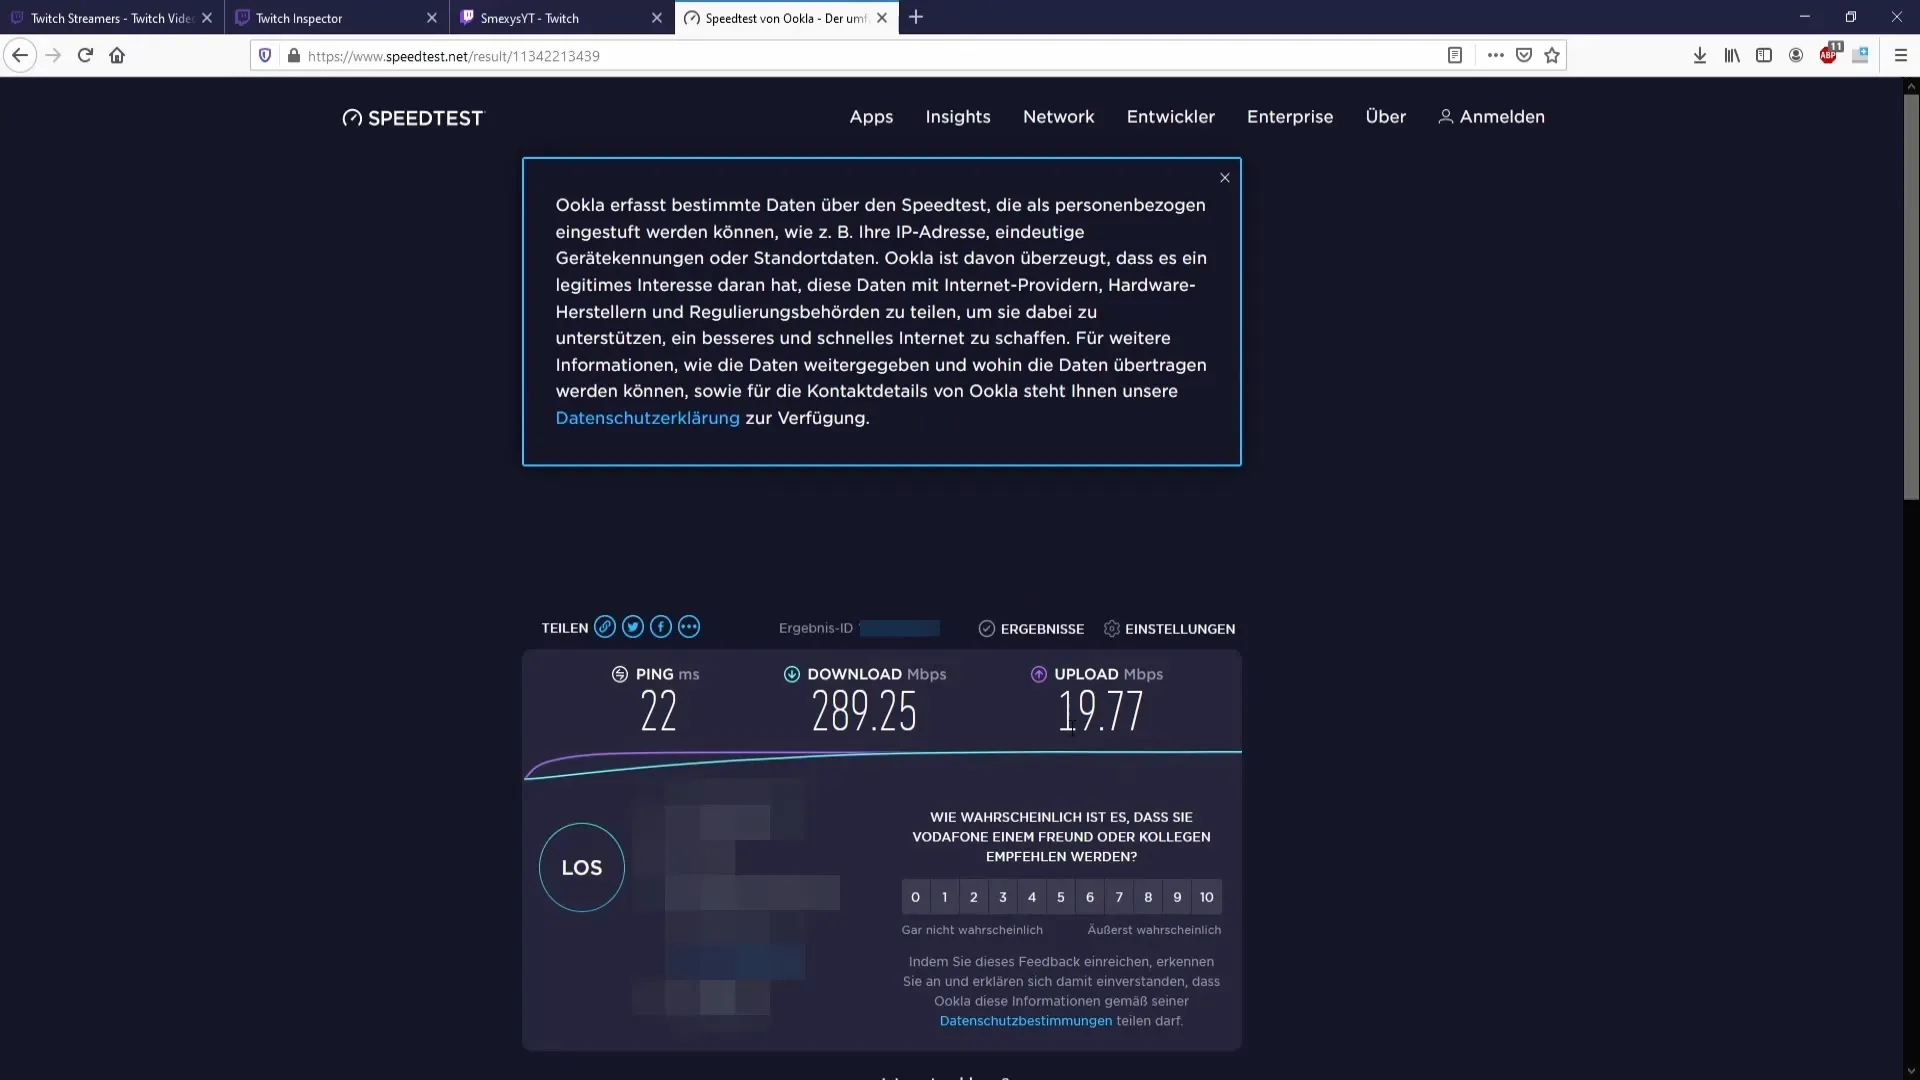Open page actions three-dot menu
The width and height of the screenshot is (1920, 1080).
1495,56
